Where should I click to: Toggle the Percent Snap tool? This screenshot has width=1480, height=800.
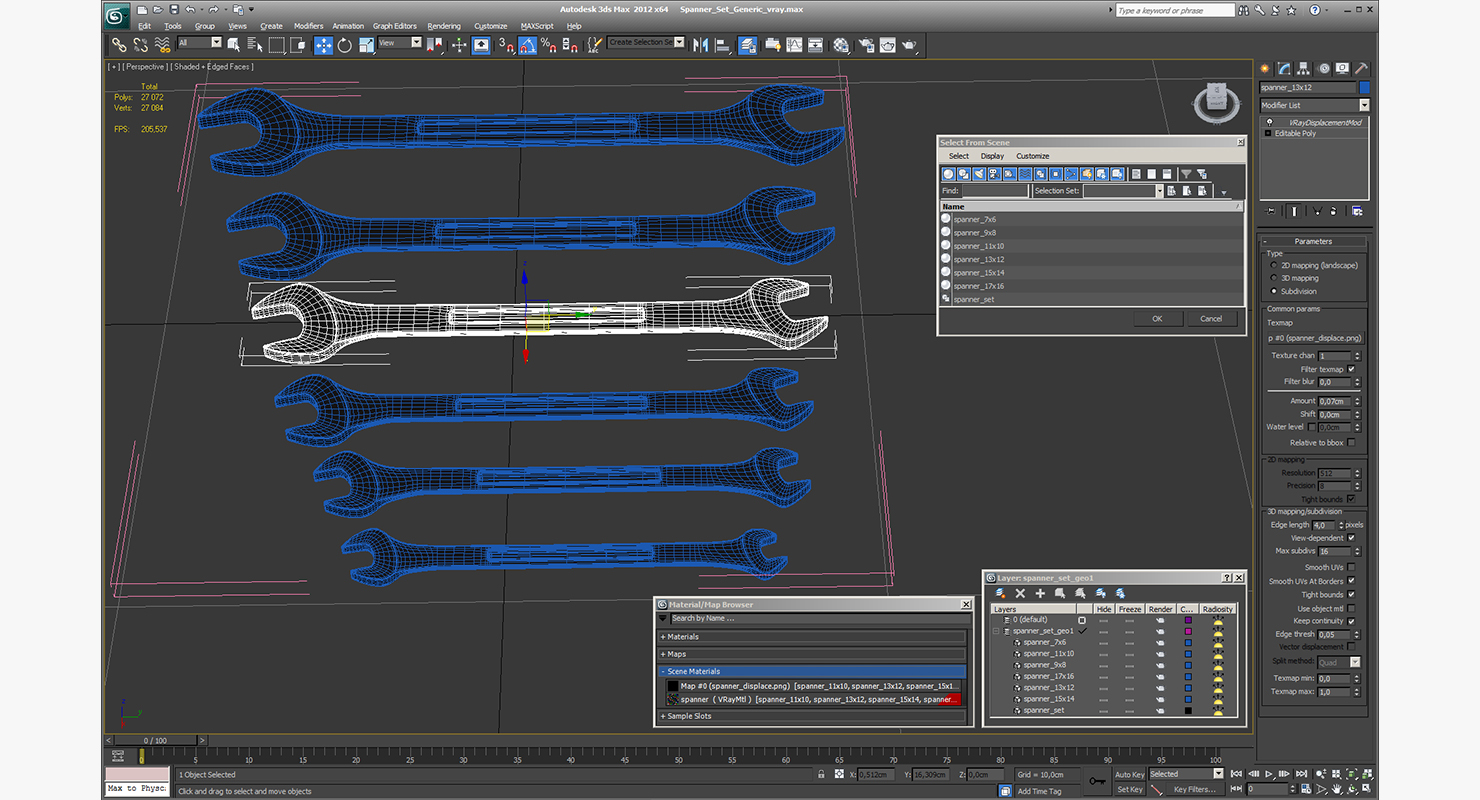click(548, 45)
